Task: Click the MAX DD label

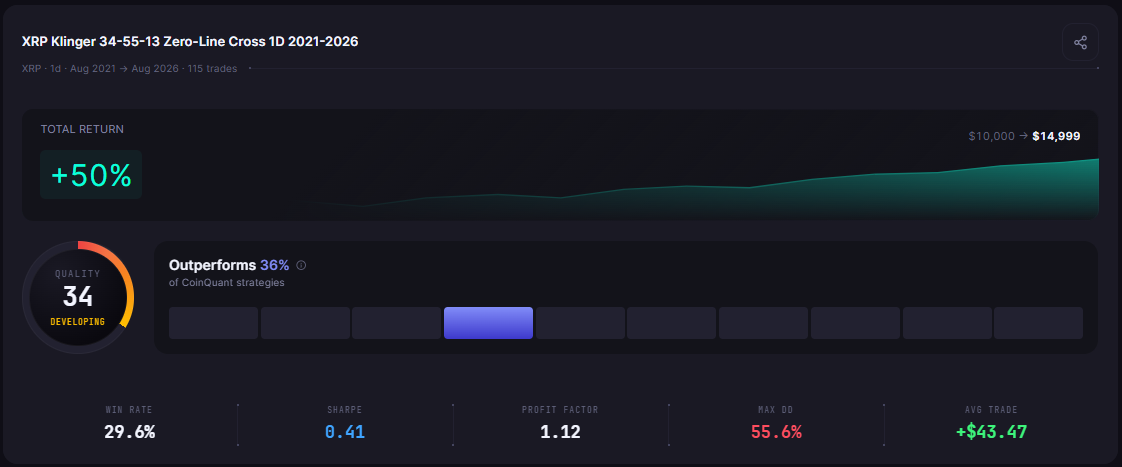Action: click(776, 410)
